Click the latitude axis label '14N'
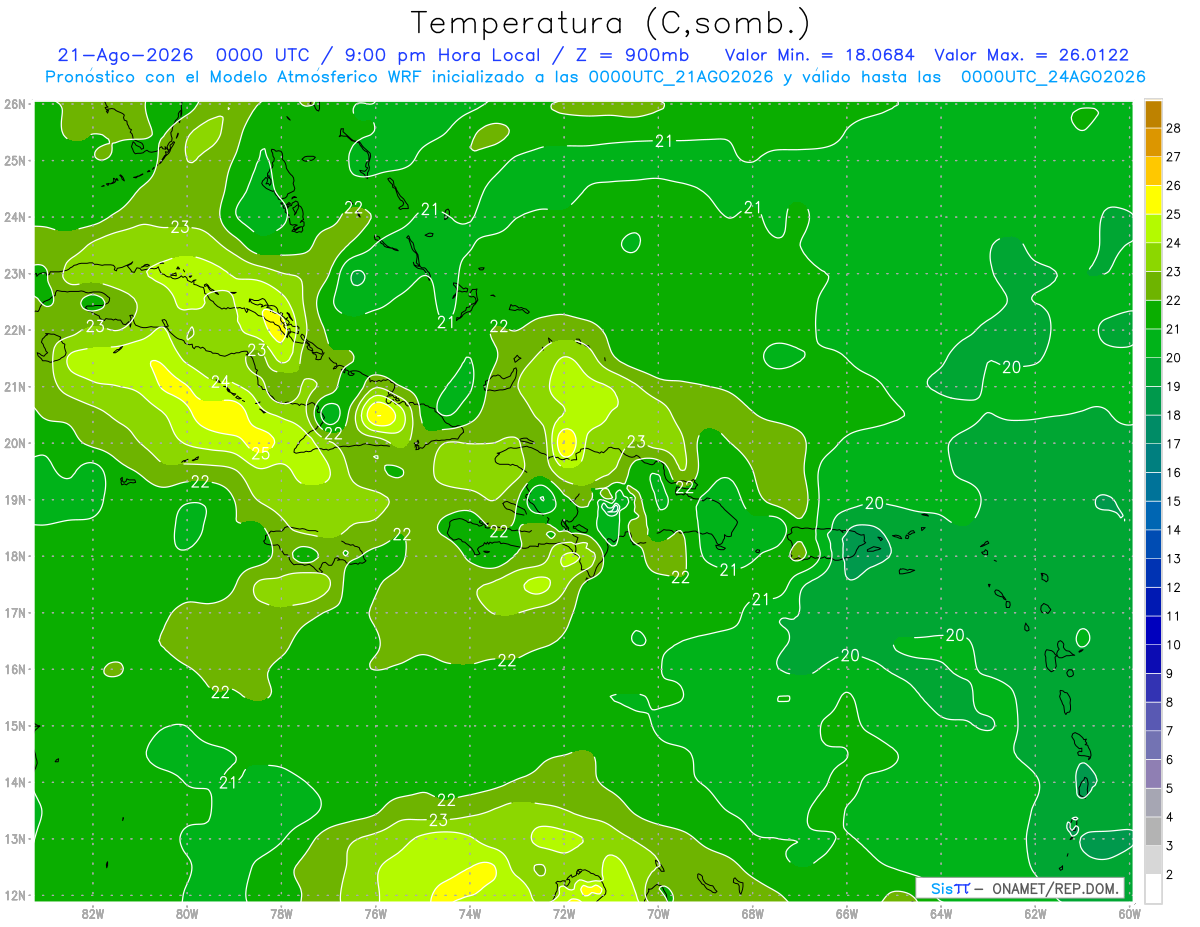 tap(15, 782)
